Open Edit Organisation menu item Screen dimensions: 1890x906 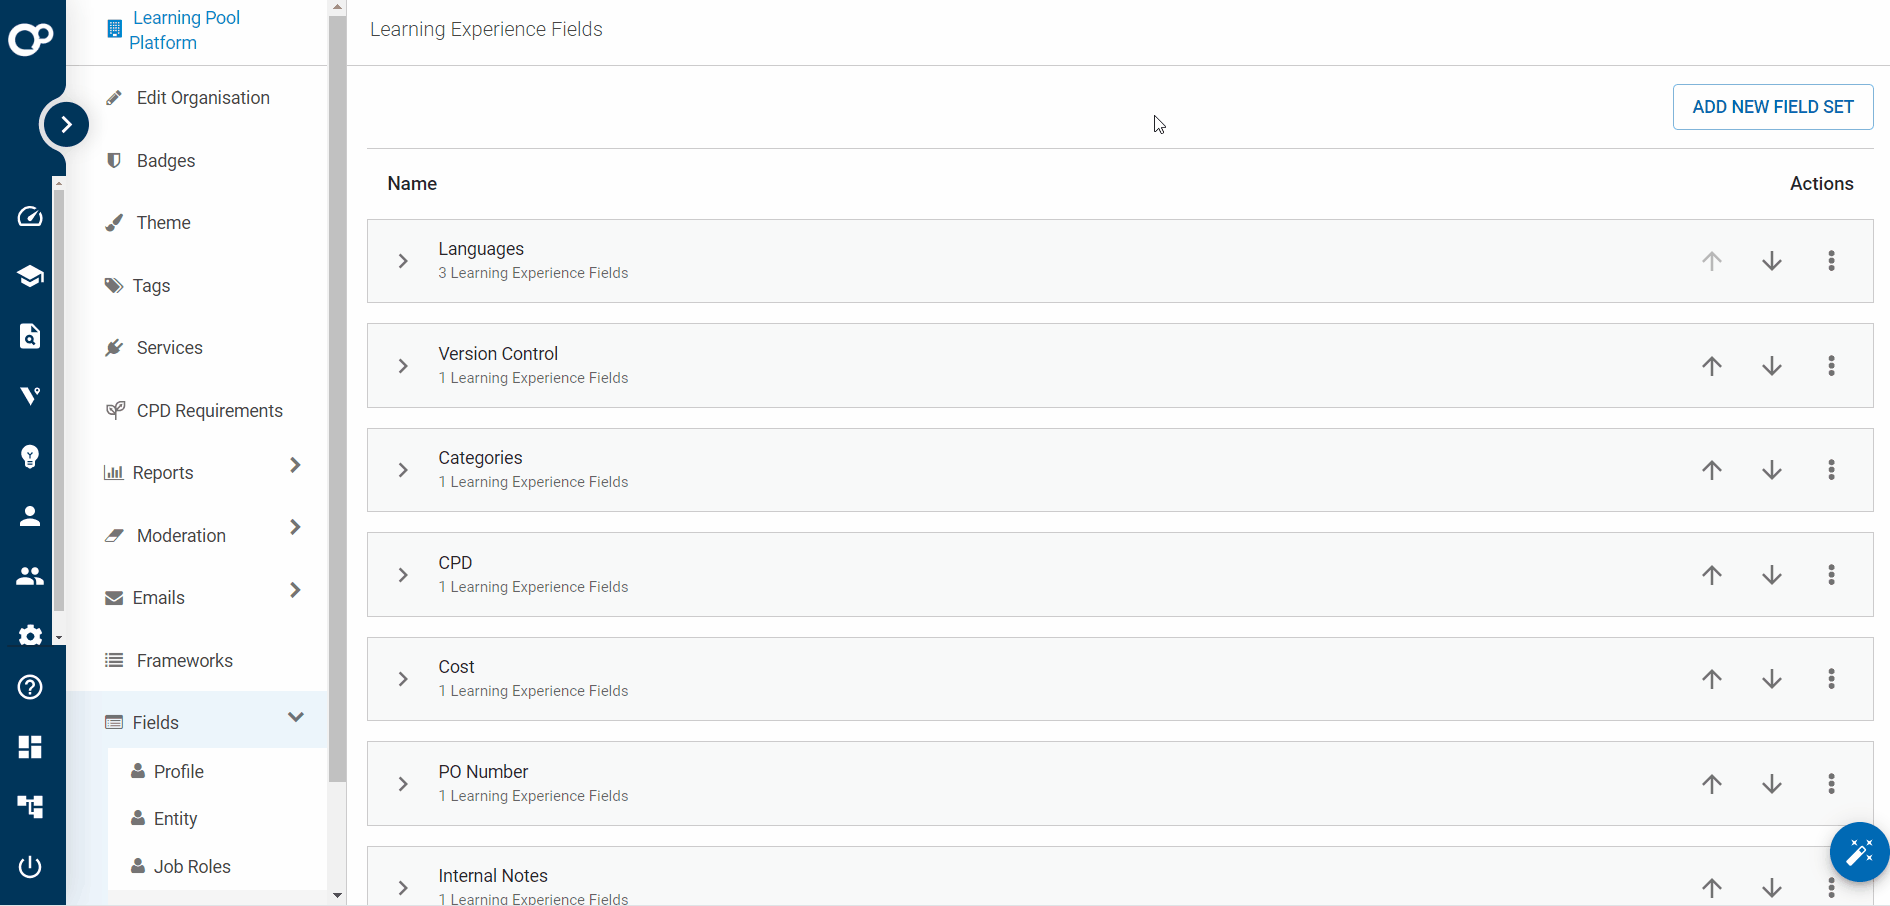[x=203, y=98]
